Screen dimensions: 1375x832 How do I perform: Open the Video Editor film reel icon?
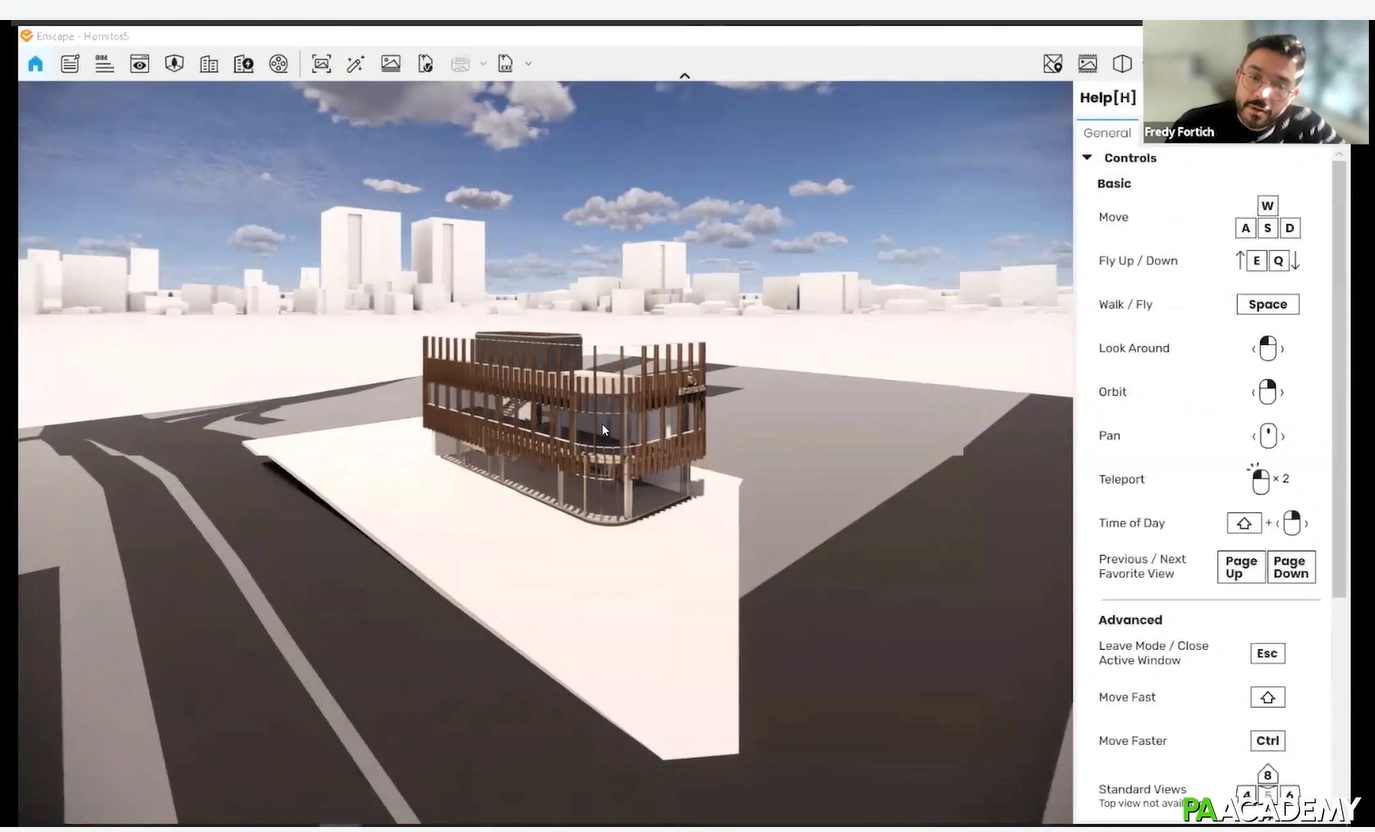point(278,63)
